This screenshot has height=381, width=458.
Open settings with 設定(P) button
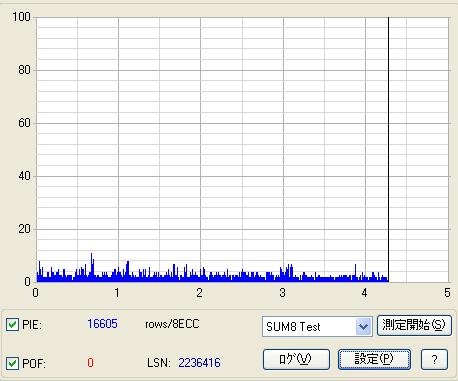(x=374, y=360)
